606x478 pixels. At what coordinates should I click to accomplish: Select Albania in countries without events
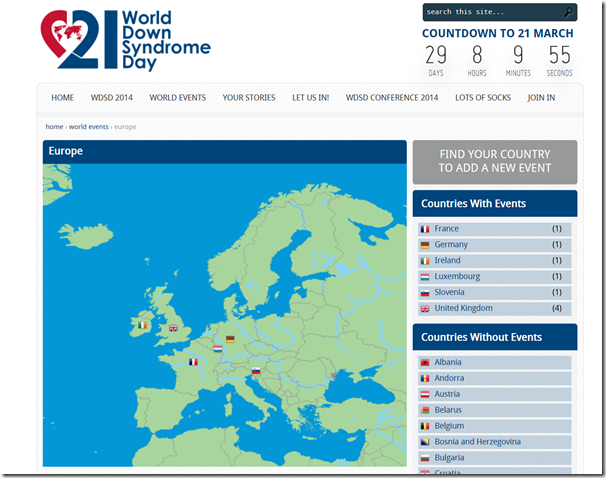495,362
